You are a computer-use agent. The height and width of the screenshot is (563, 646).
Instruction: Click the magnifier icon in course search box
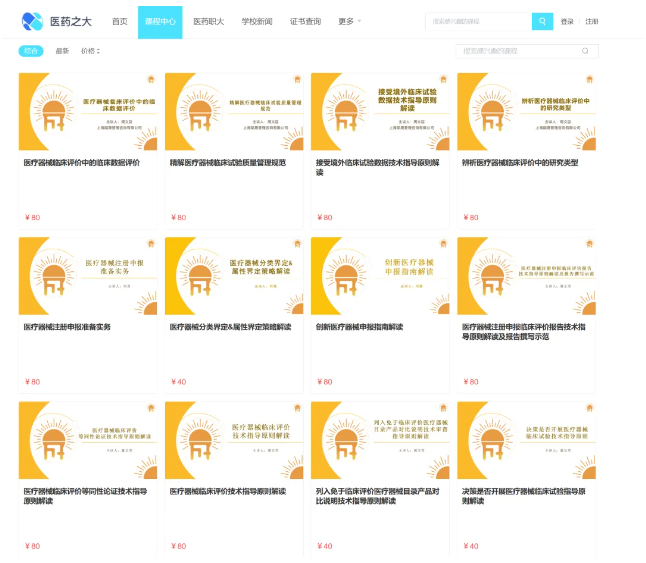[585, 51]
